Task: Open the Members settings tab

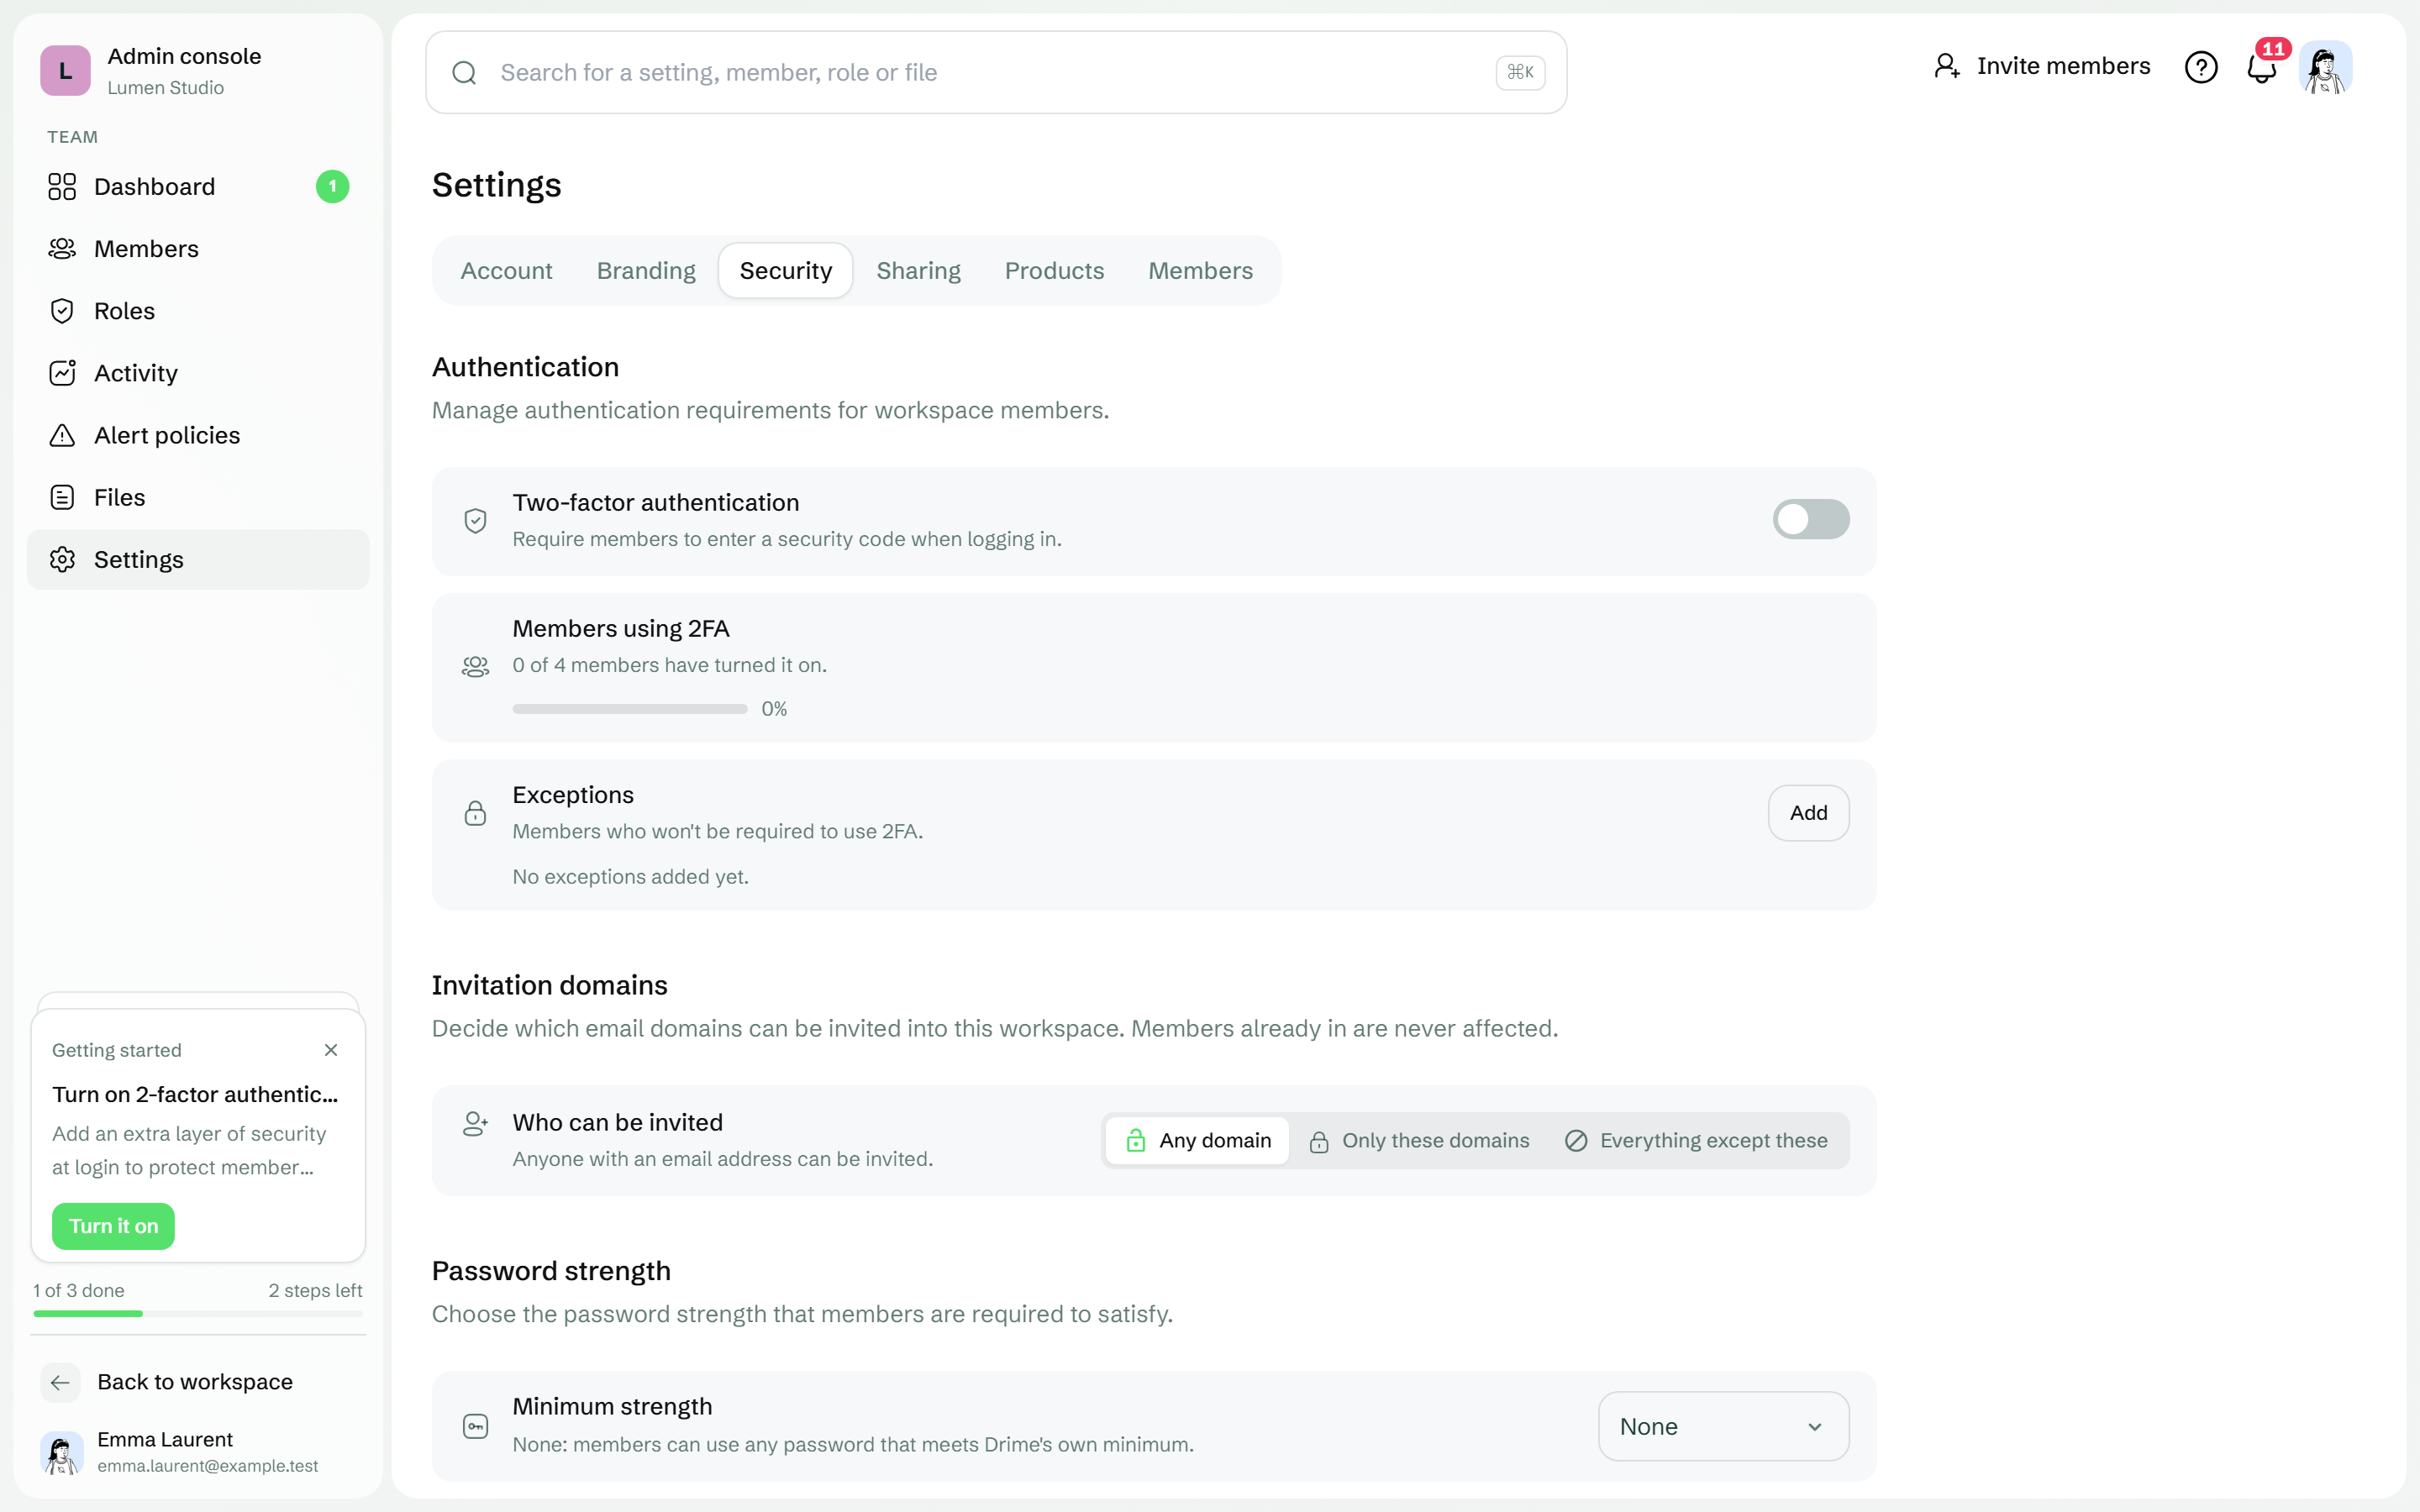Action: coord(1200,271)
